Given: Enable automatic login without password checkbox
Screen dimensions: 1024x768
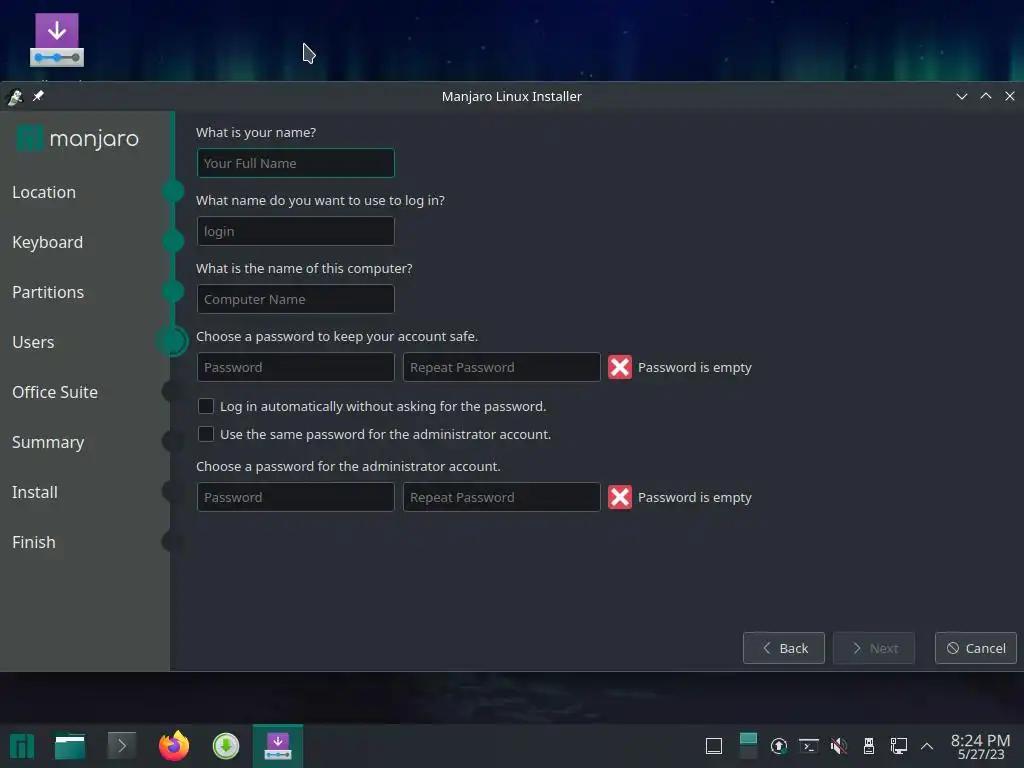Looking at the screenshot, I should tap(206, 406).
